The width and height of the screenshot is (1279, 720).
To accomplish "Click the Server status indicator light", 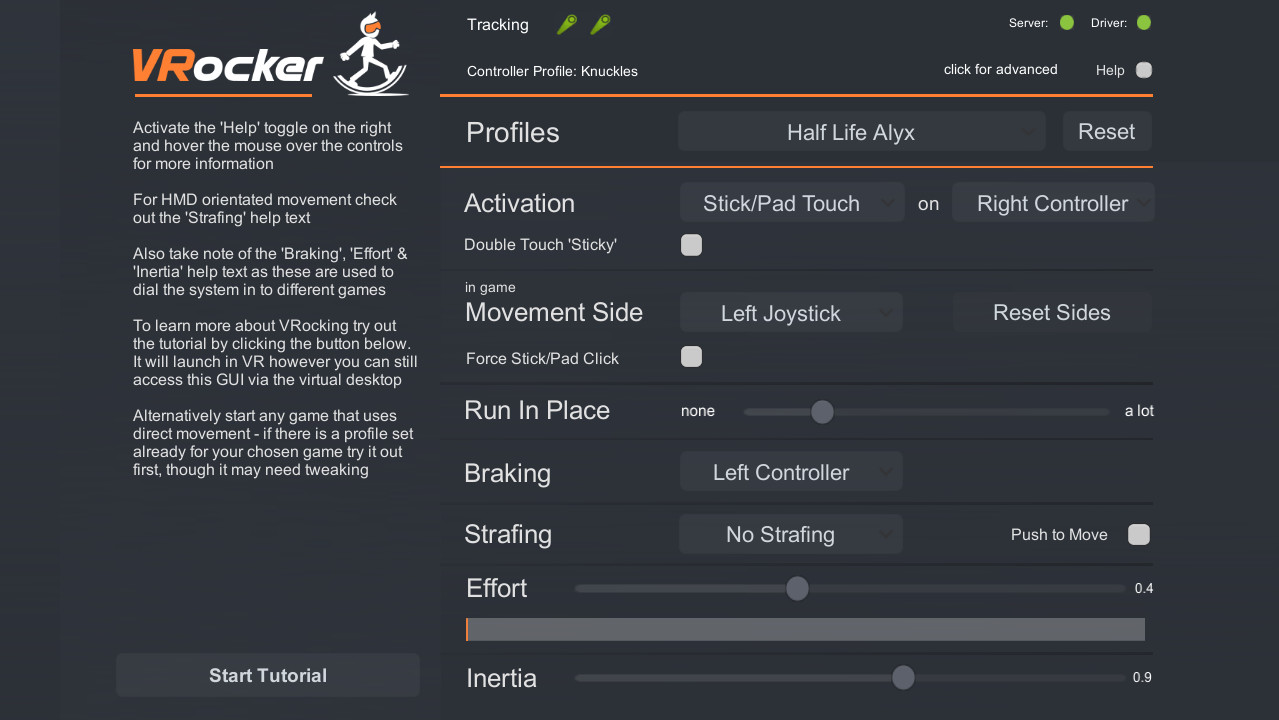I will point(1067,22).
